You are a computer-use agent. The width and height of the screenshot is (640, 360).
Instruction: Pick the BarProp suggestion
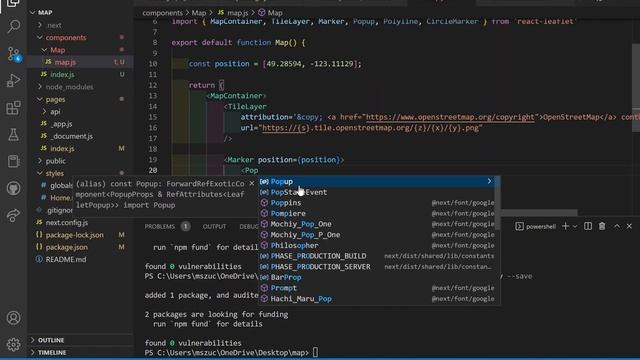coord(377,278)
